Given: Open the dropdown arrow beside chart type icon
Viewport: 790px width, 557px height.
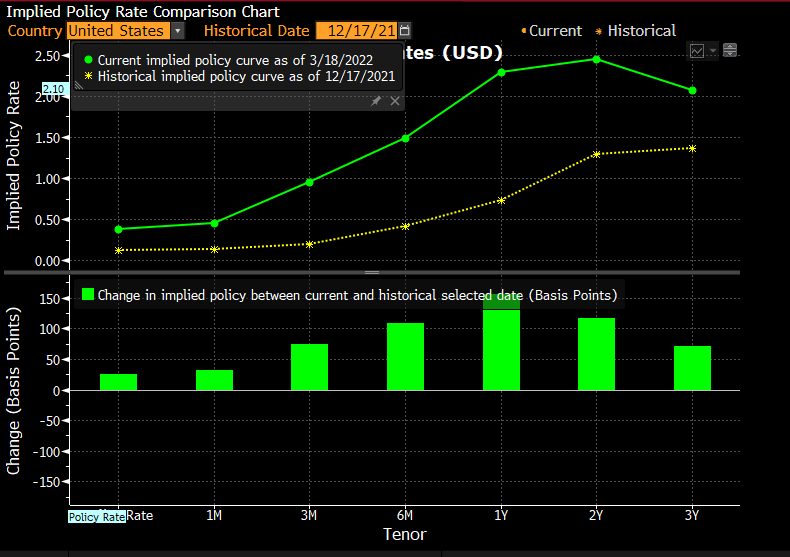Looking at the screenshot, I should (x=714, y=51).
